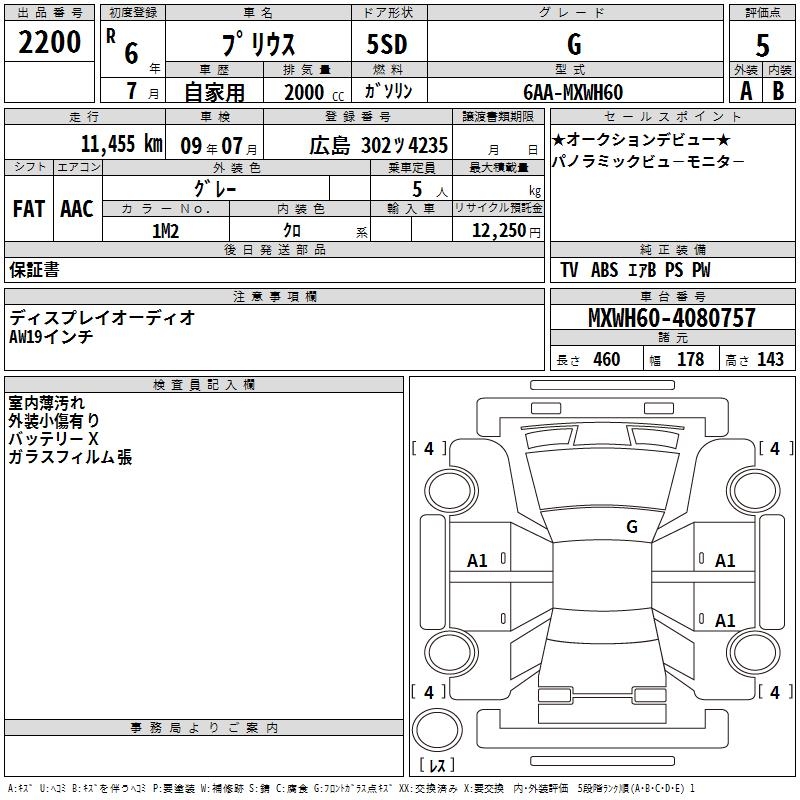The height and width of the screenshot is (800, 800).
Task: Click color number 1M2
Action: 166,231
